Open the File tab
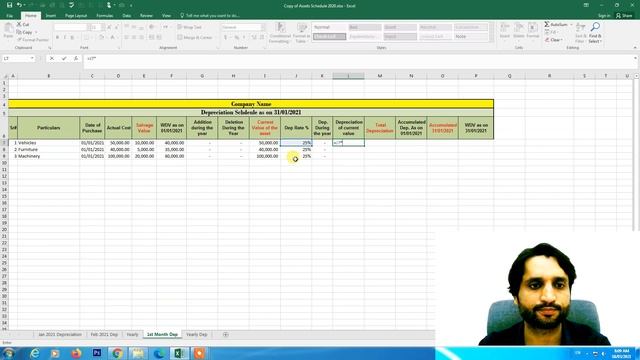 coord(10,16)
